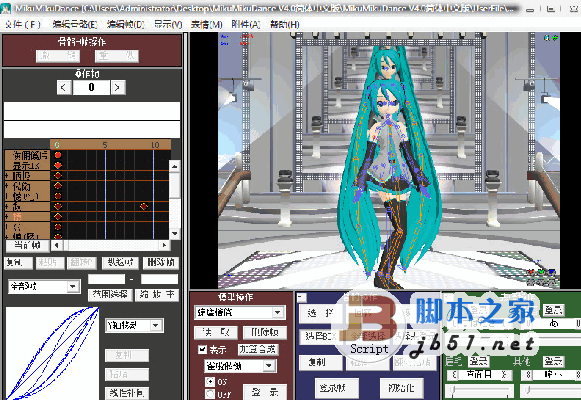Viewport: 581px width, 400px height.
Task: Open the 表情(M) menu
Action: point(206,25)
